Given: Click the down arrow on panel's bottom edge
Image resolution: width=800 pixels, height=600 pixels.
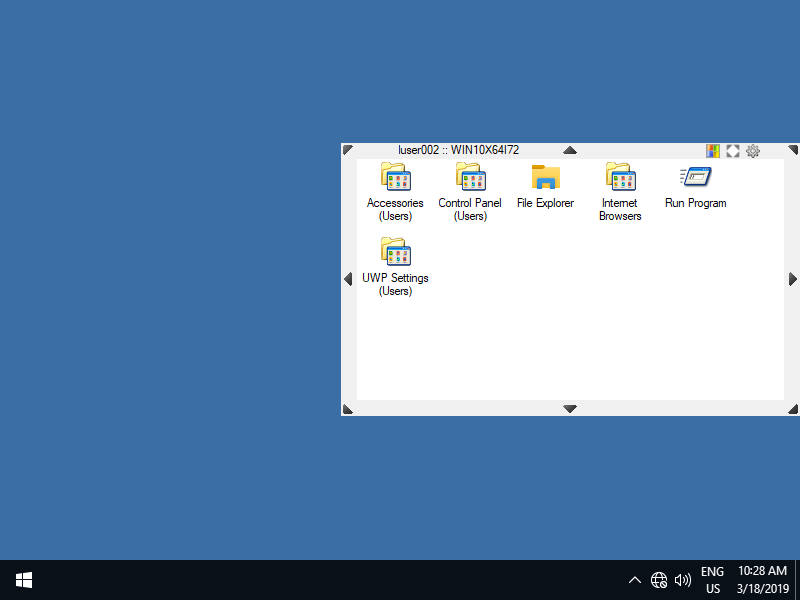Looking at the screenshot, I should tap(570, 408).
